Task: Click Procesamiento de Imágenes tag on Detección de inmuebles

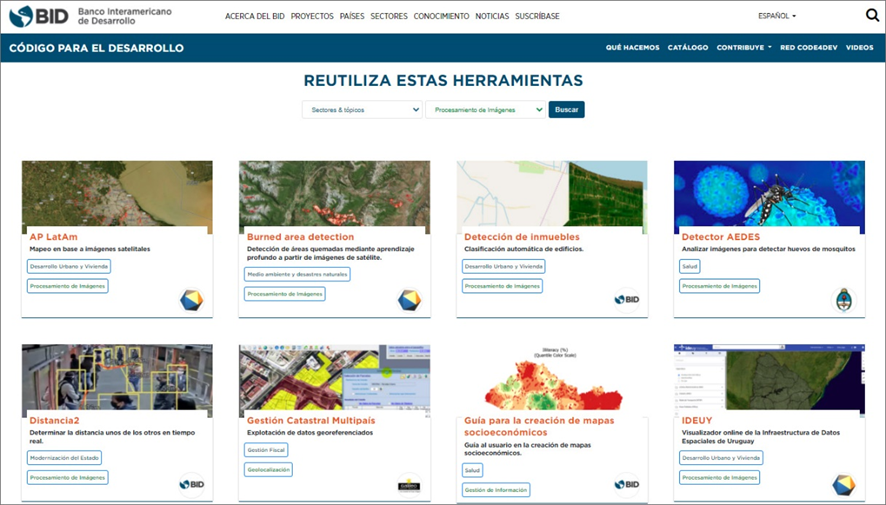Action: coord(502,286)
